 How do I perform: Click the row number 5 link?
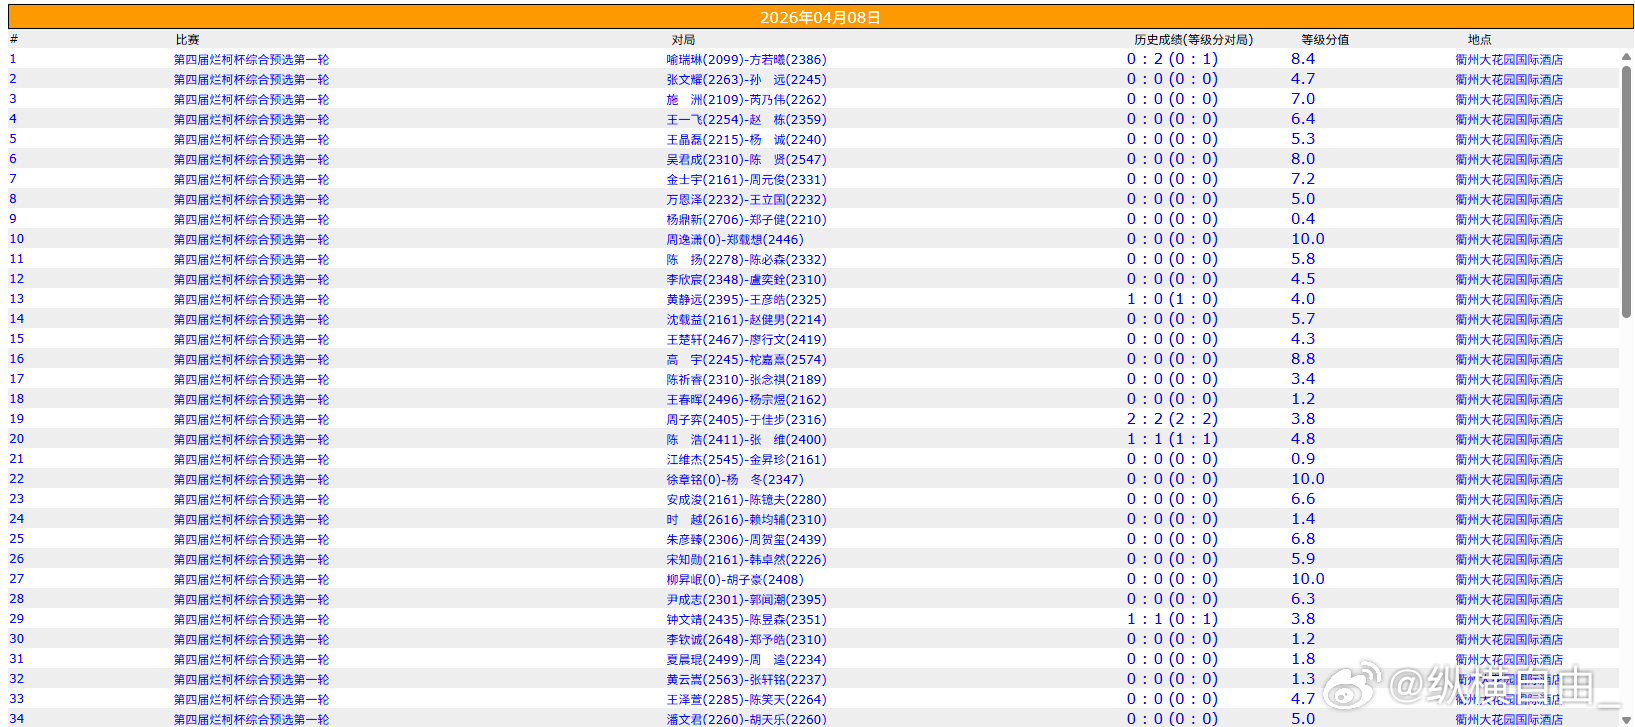pos(13,139)
